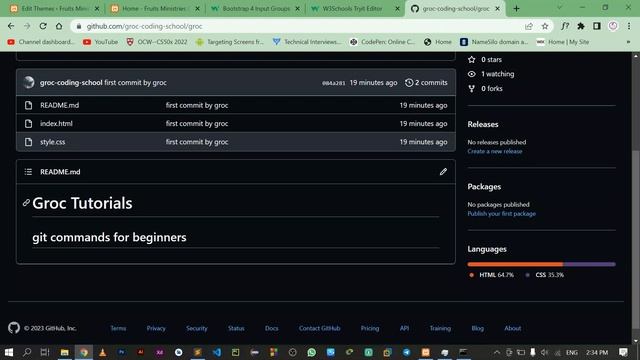The image size is (640, 360).
Task: Open NameSilo domain bookmark
Action: click(x=494, y=42)
